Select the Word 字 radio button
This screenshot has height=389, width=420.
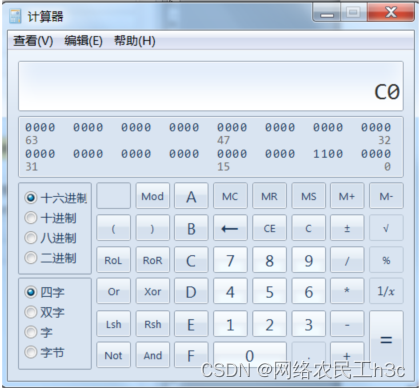(x=31, y=332)
